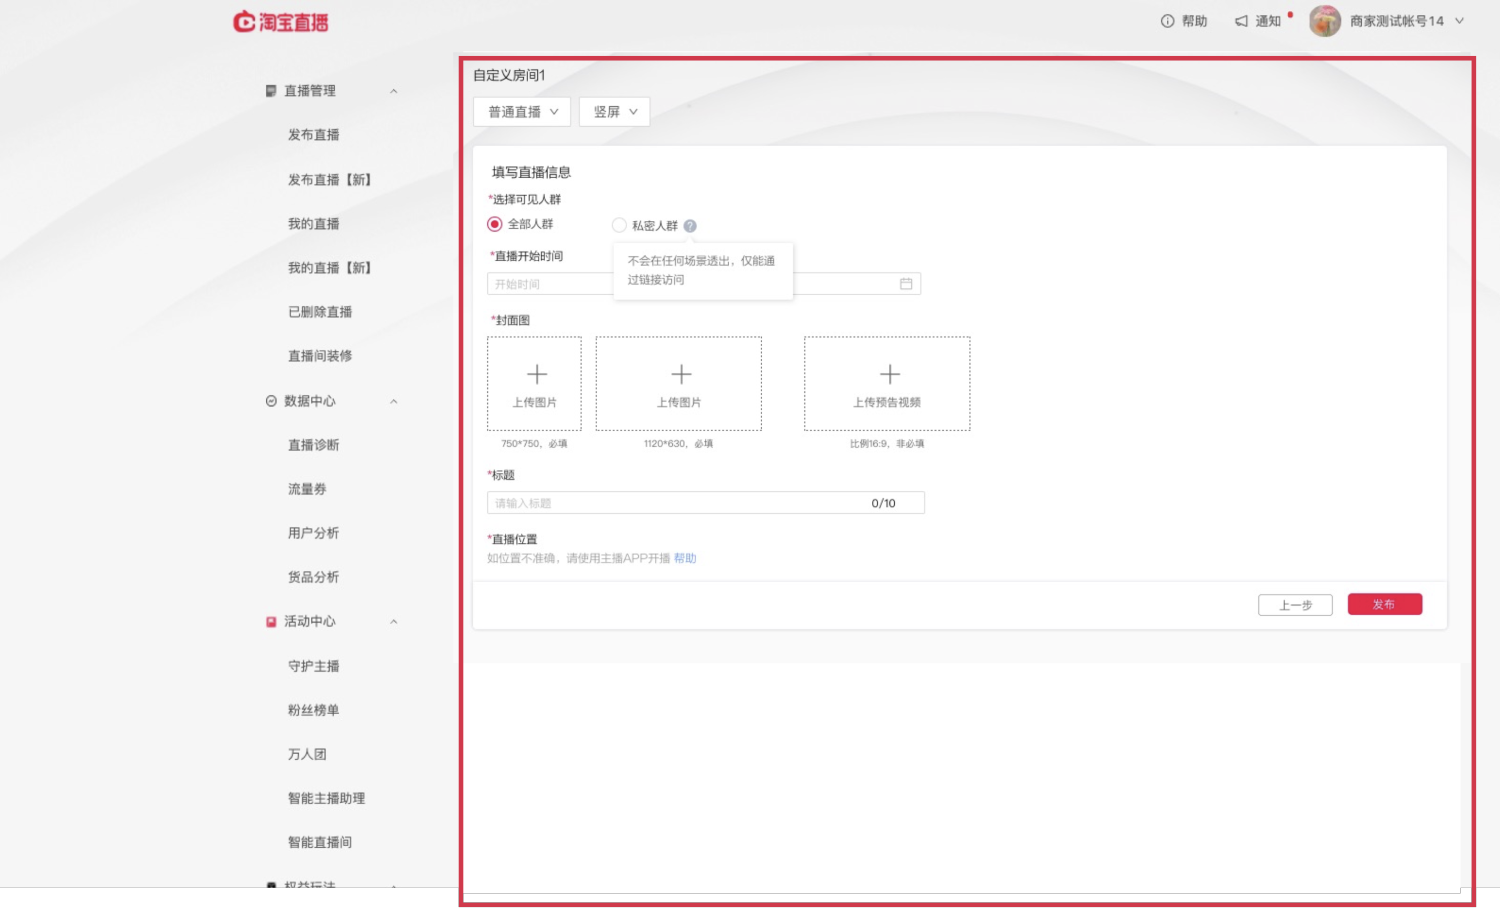Collapse the 直播管理 sidebar section
Viewport: 1500px width, 908px height.
(x=394, y=91)
